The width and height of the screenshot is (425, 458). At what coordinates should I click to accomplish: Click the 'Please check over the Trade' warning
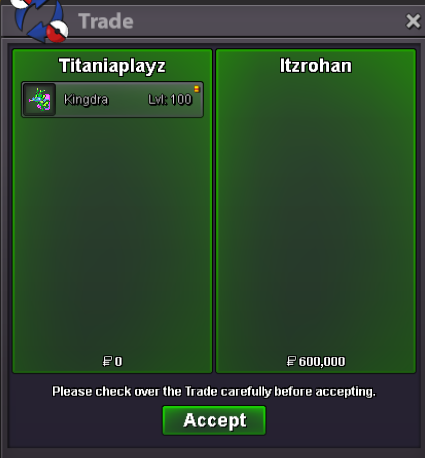214,391
